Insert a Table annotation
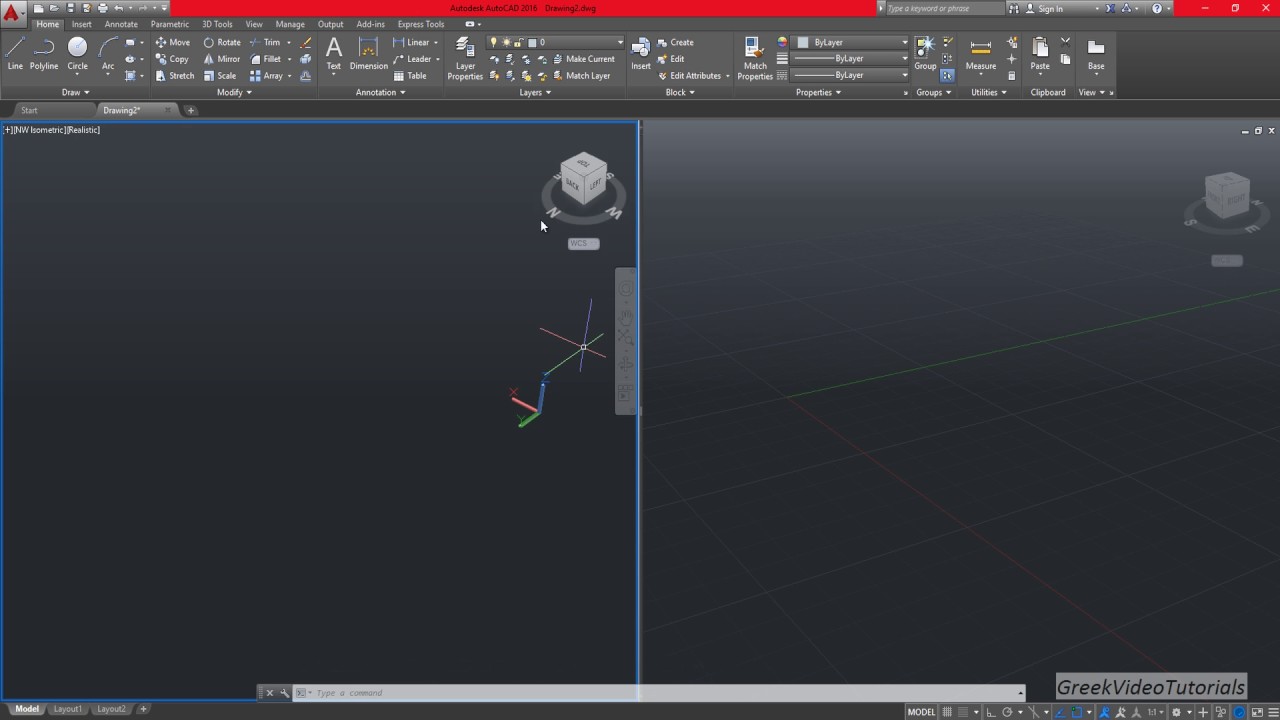 [410, 76]
